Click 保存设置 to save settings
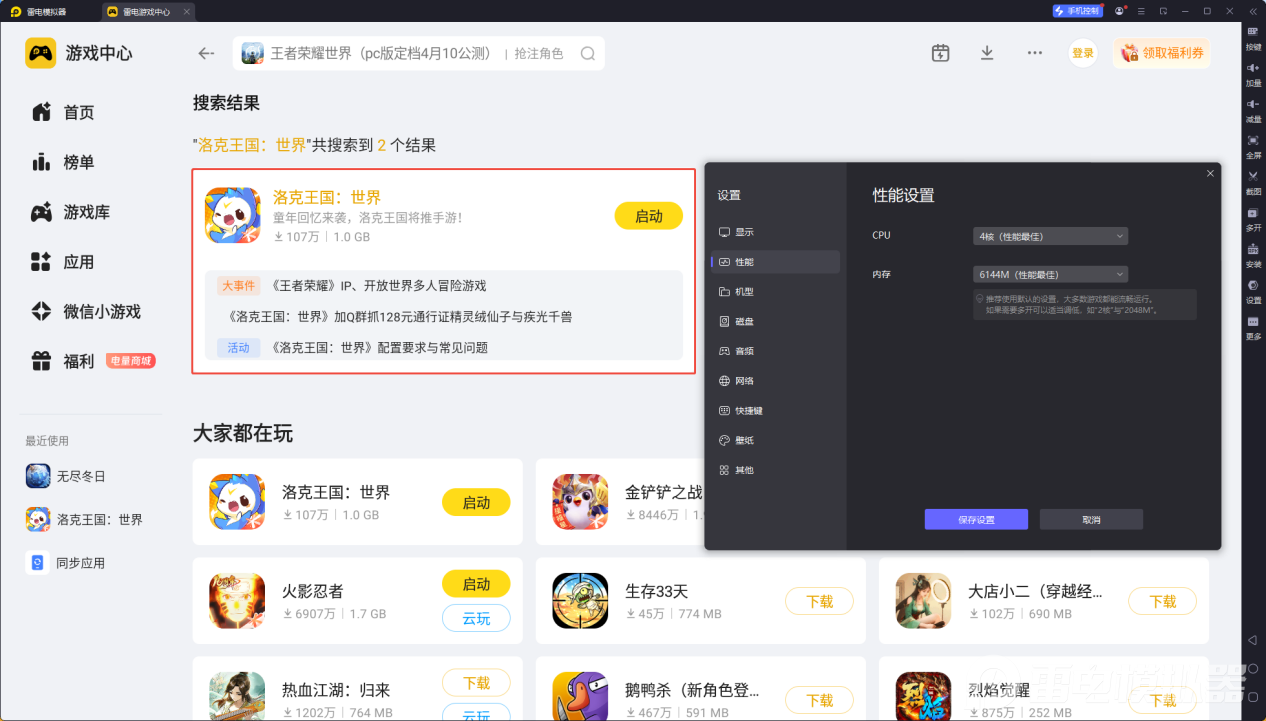Image resolution: width=1266 pixels, height=721 pixels. tap(976, 520)
